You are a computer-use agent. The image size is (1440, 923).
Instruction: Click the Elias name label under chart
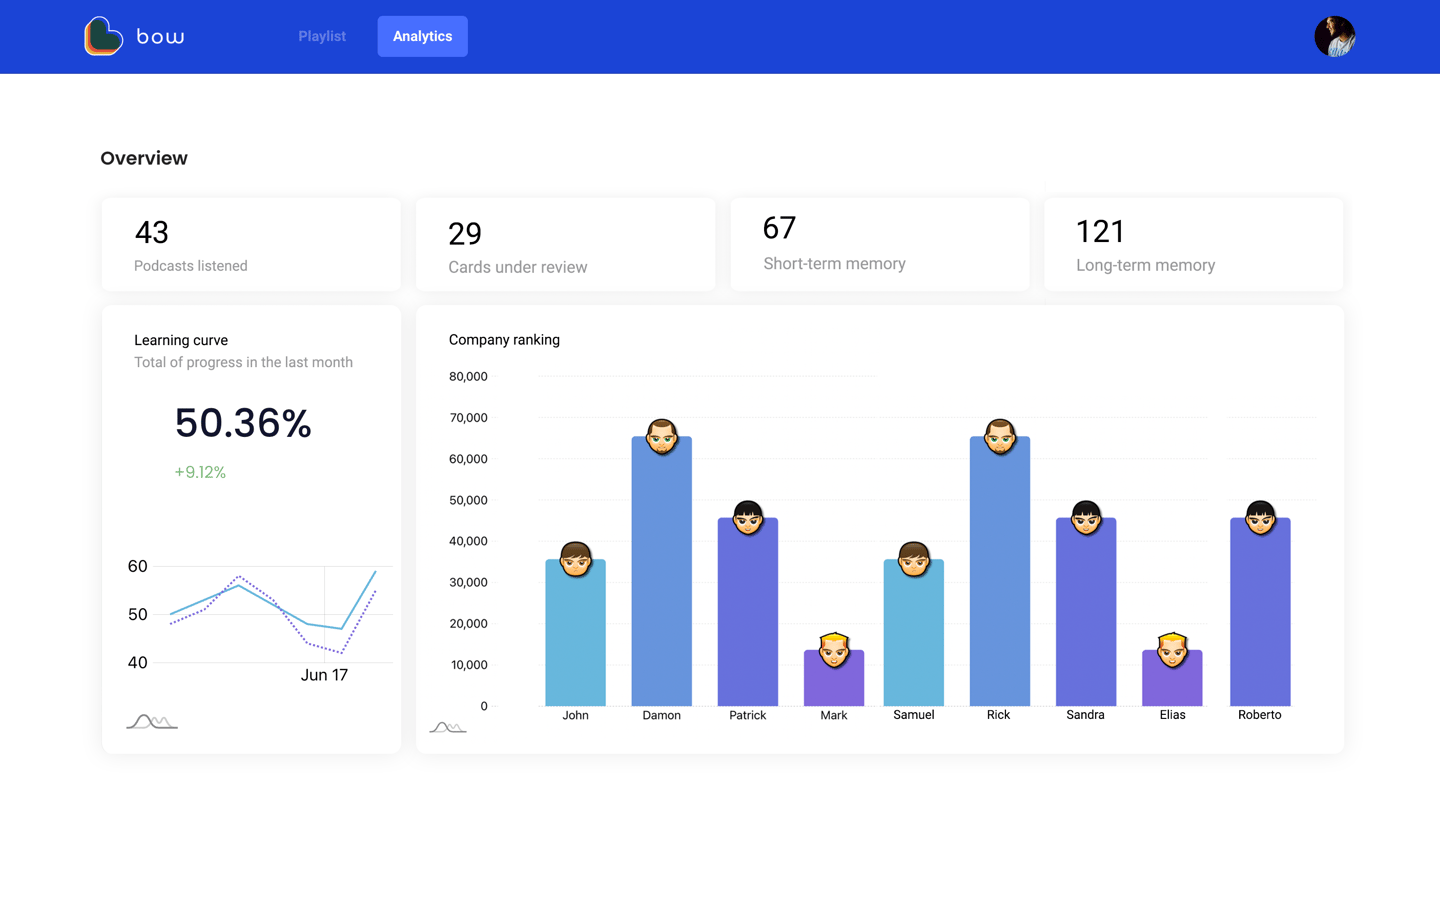pos(1172,714)
